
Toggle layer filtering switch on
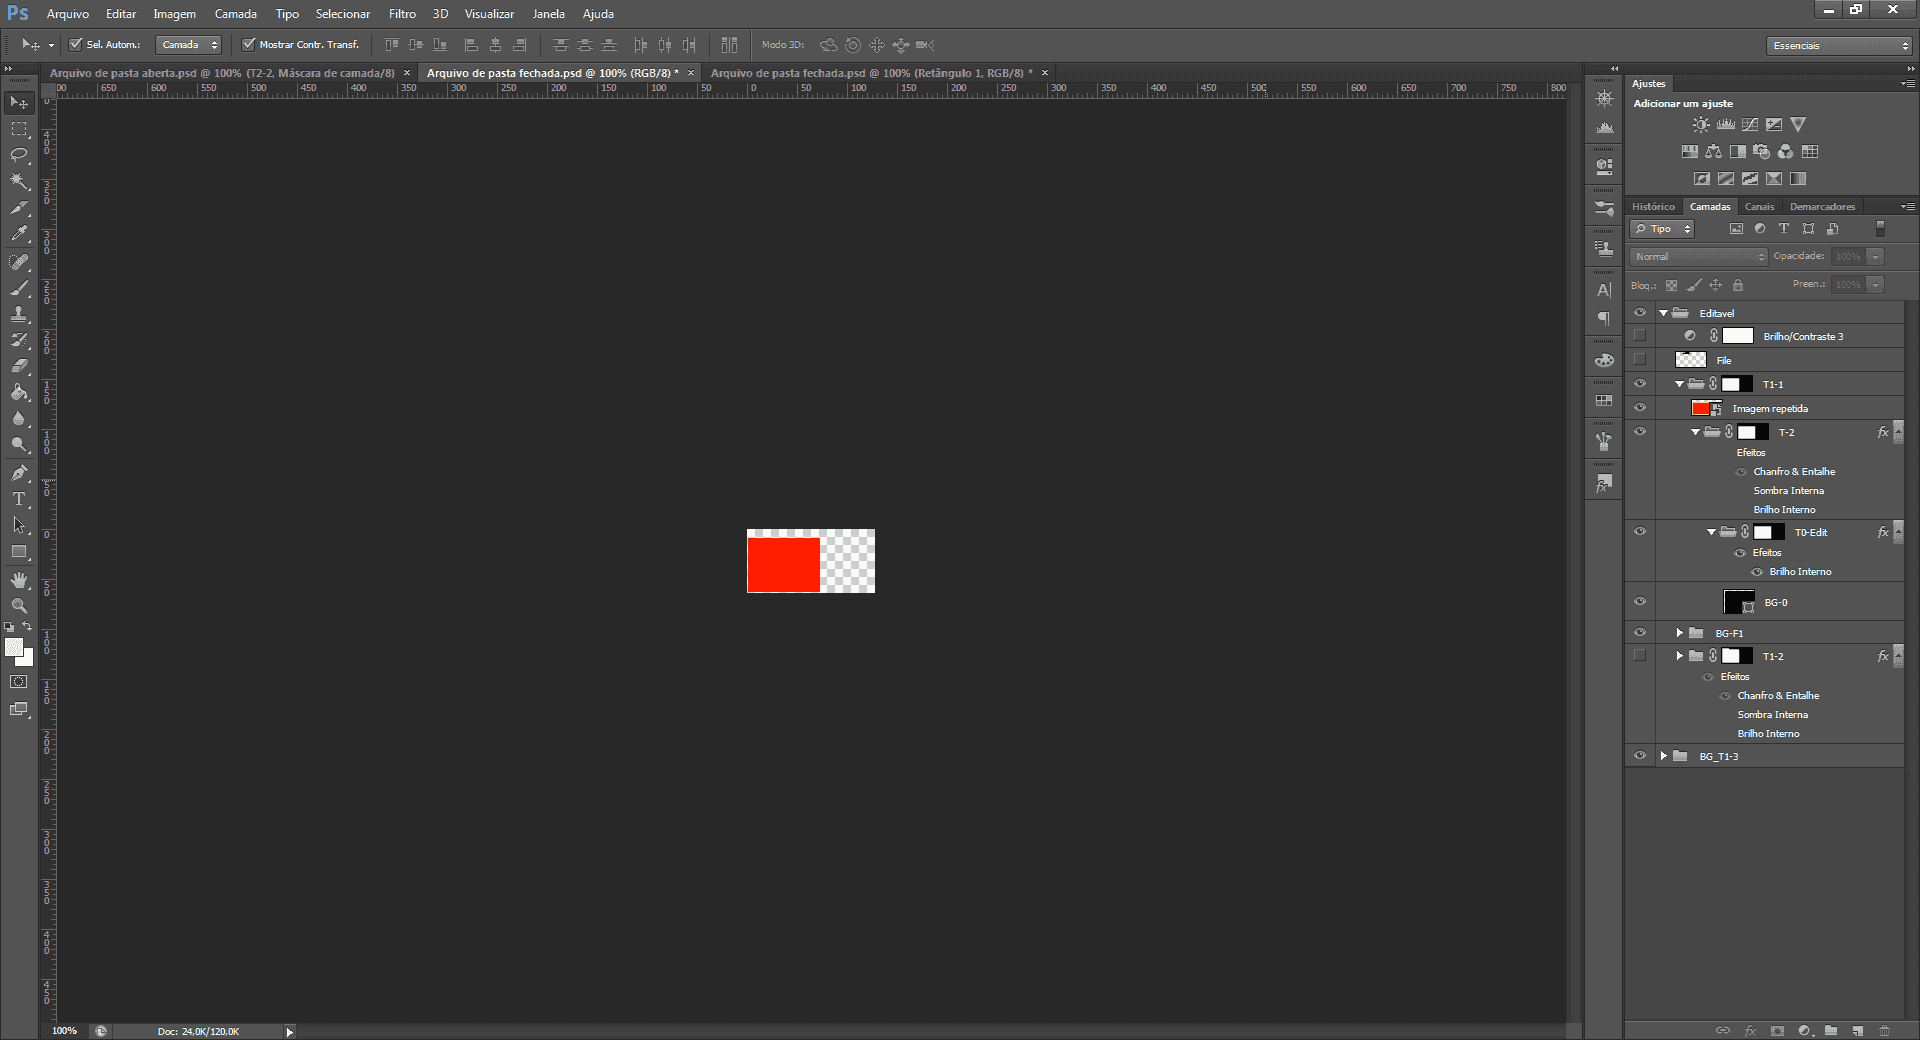pos(1880,229)
